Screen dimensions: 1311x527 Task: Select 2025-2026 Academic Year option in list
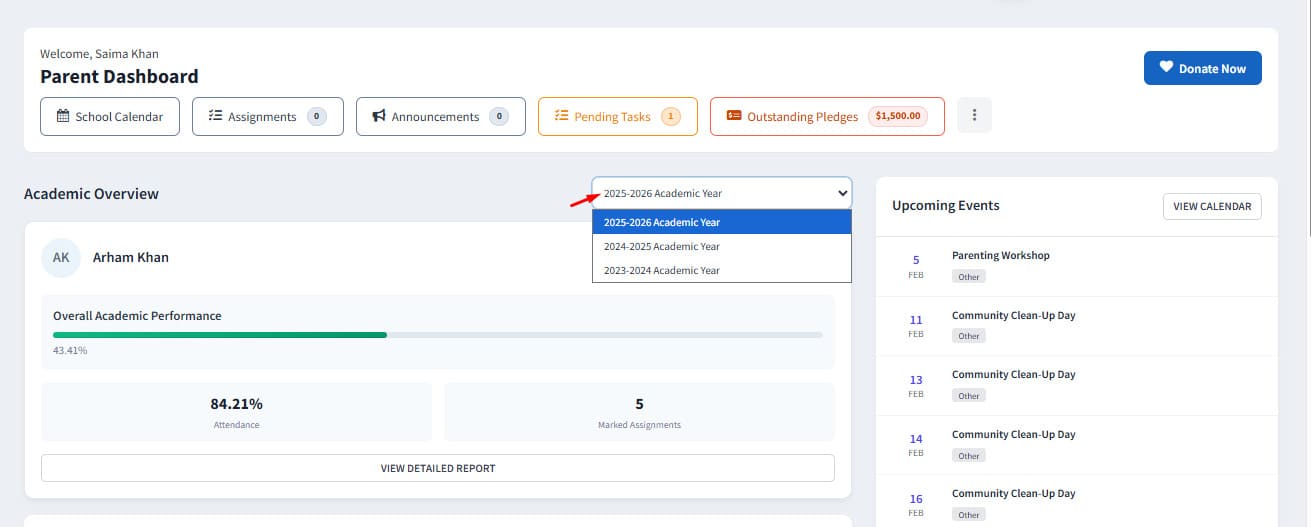pos(722,222)
